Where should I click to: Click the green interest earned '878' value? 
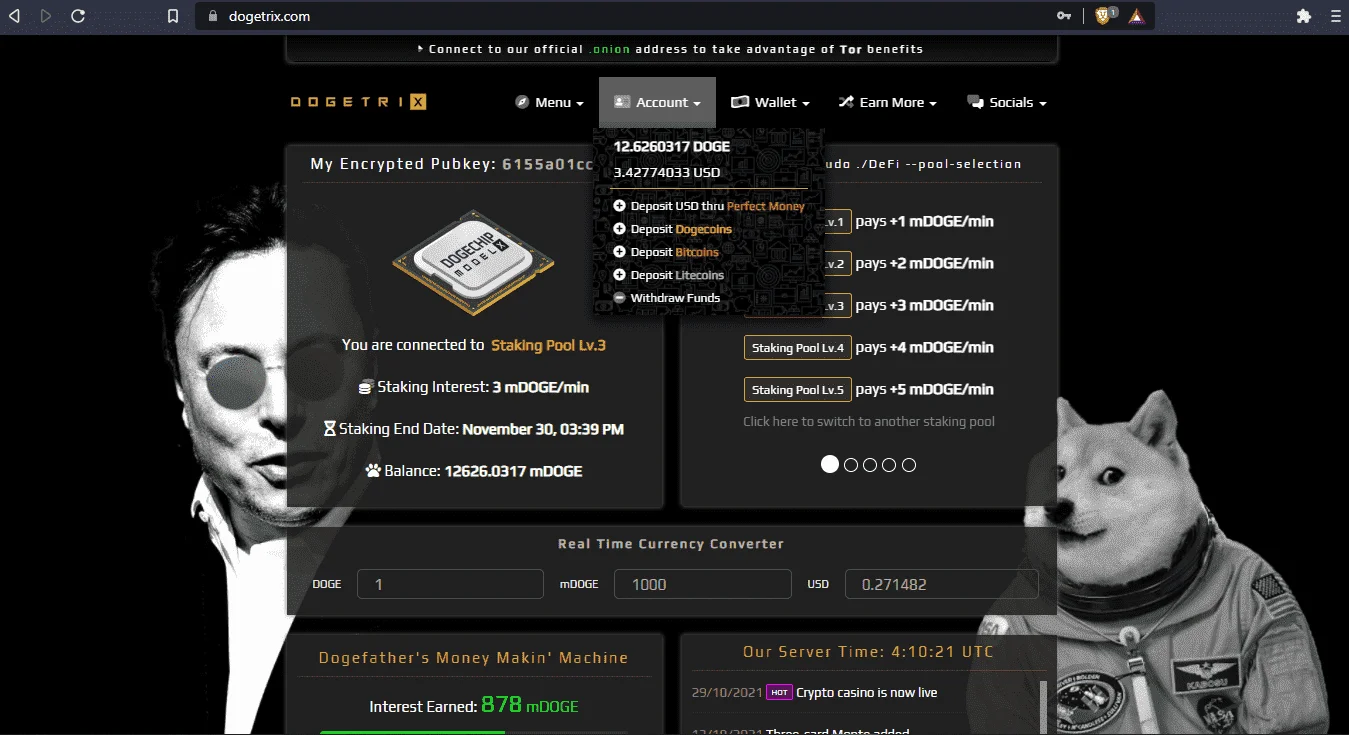pos(502,705)
